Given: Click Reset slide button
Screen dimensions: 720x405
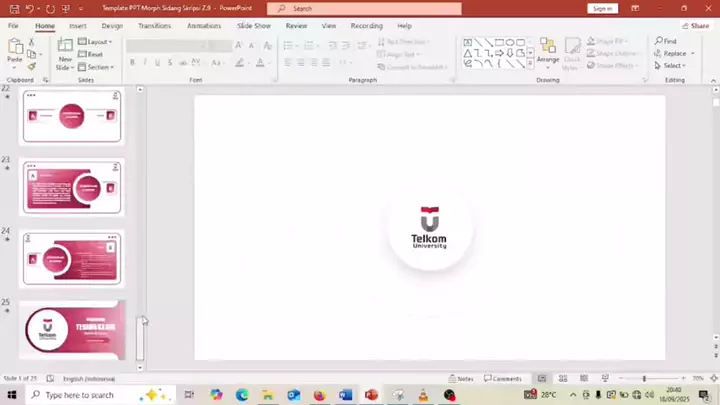Looking at the screenshot, I should [90, 54].
